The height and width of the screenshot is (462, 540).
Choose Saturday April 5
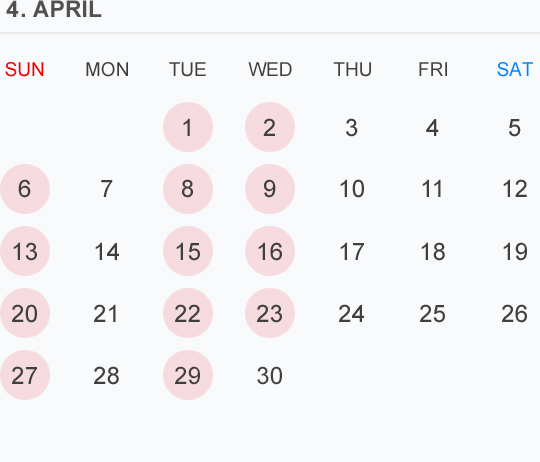515,128
